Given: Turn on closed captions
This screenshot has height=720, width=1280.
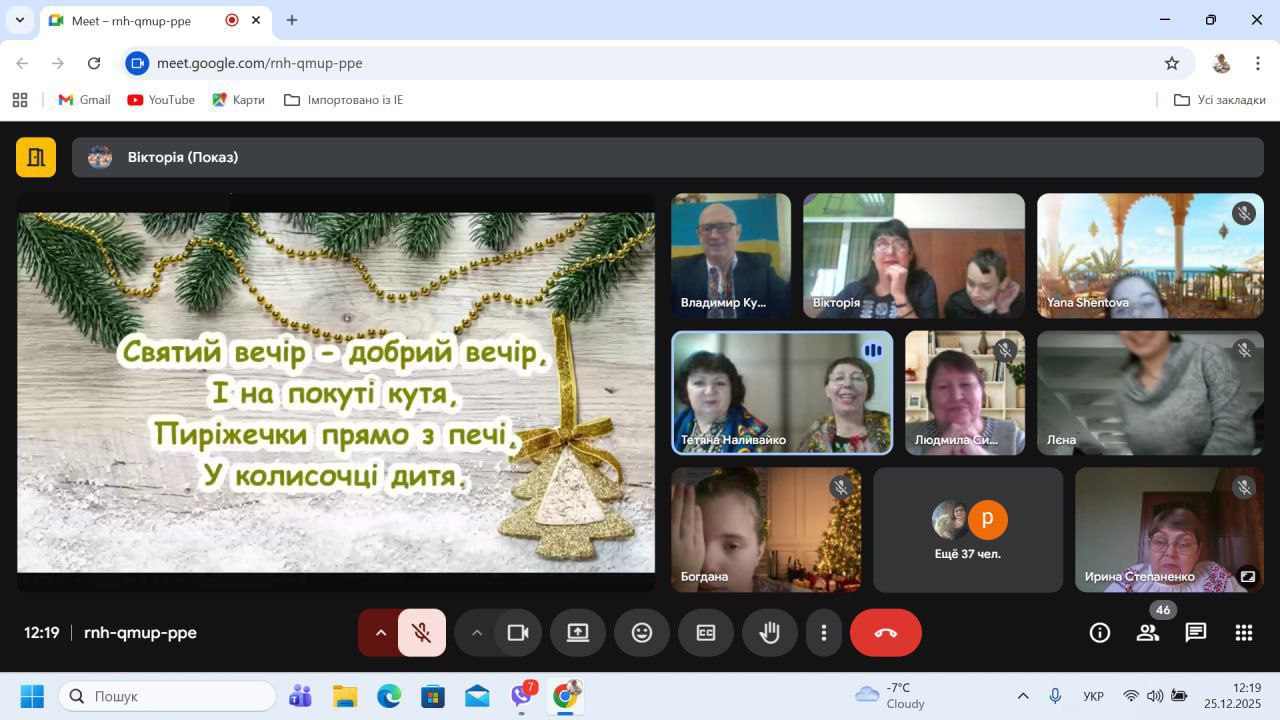Looking at the screenshot, I should point(705,633).
